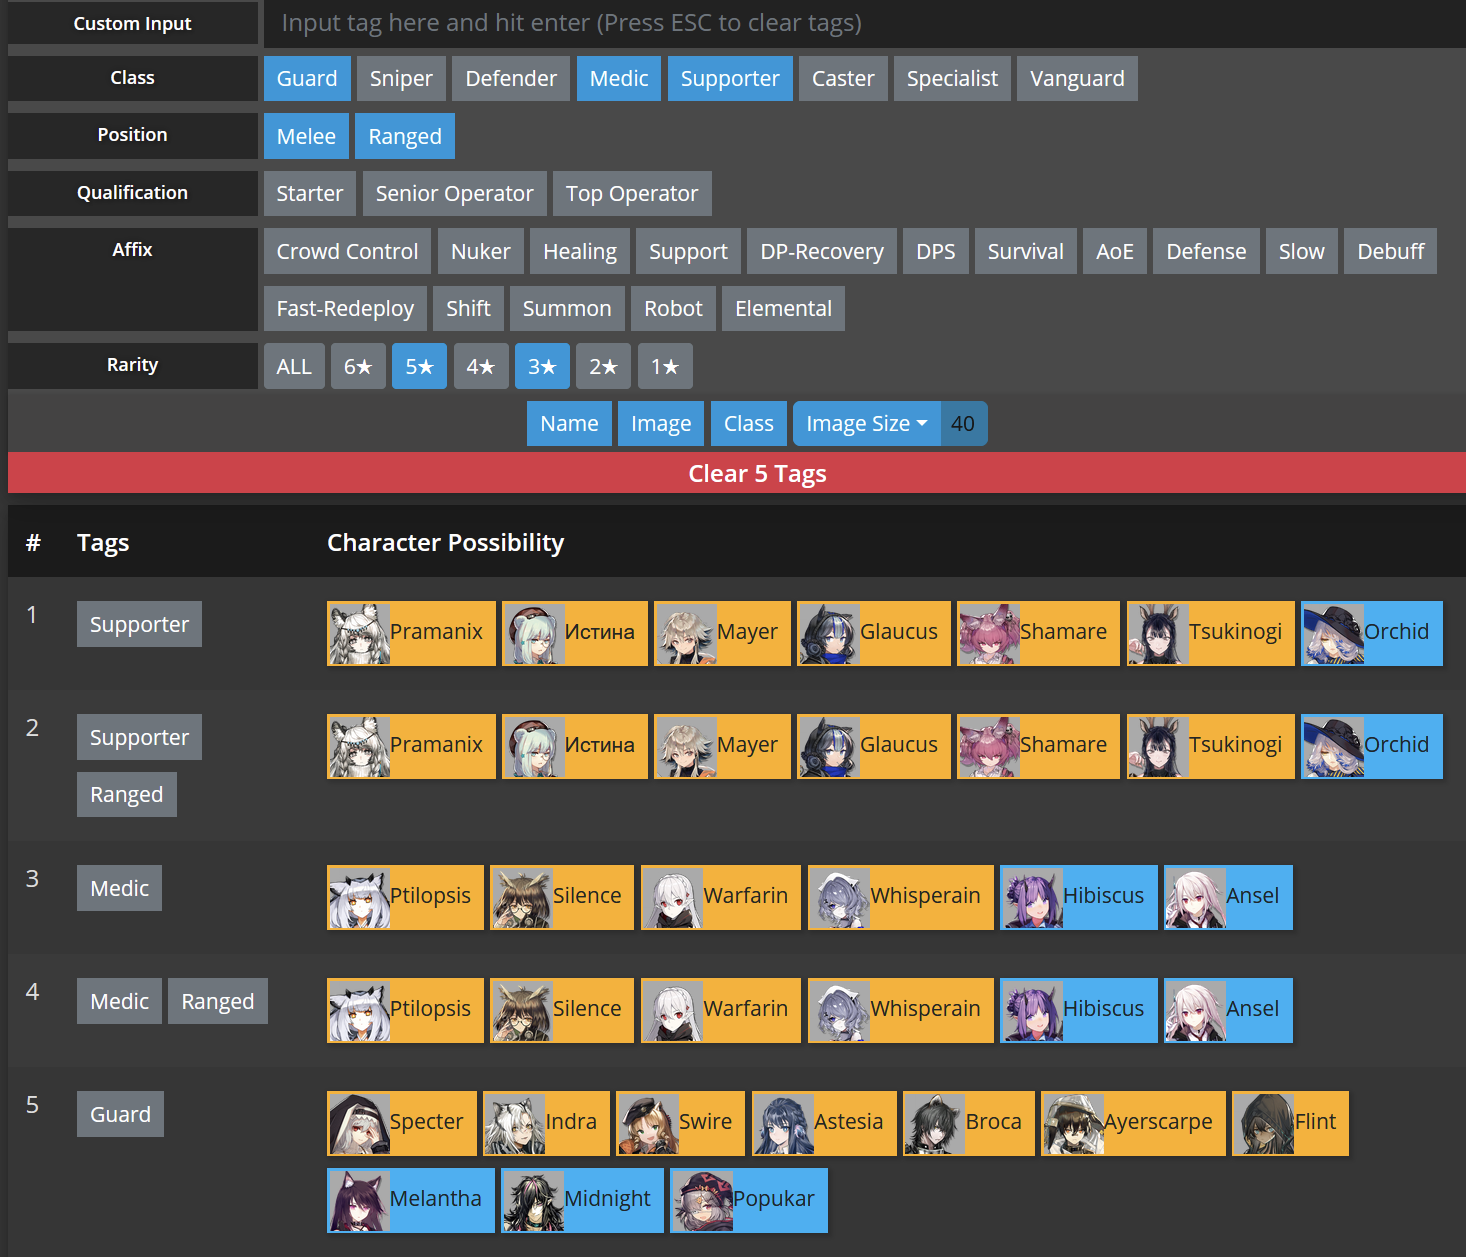1466x1257 pixels.
Task: Select Warfarin's portrait in result row 3
Action: 673,897
